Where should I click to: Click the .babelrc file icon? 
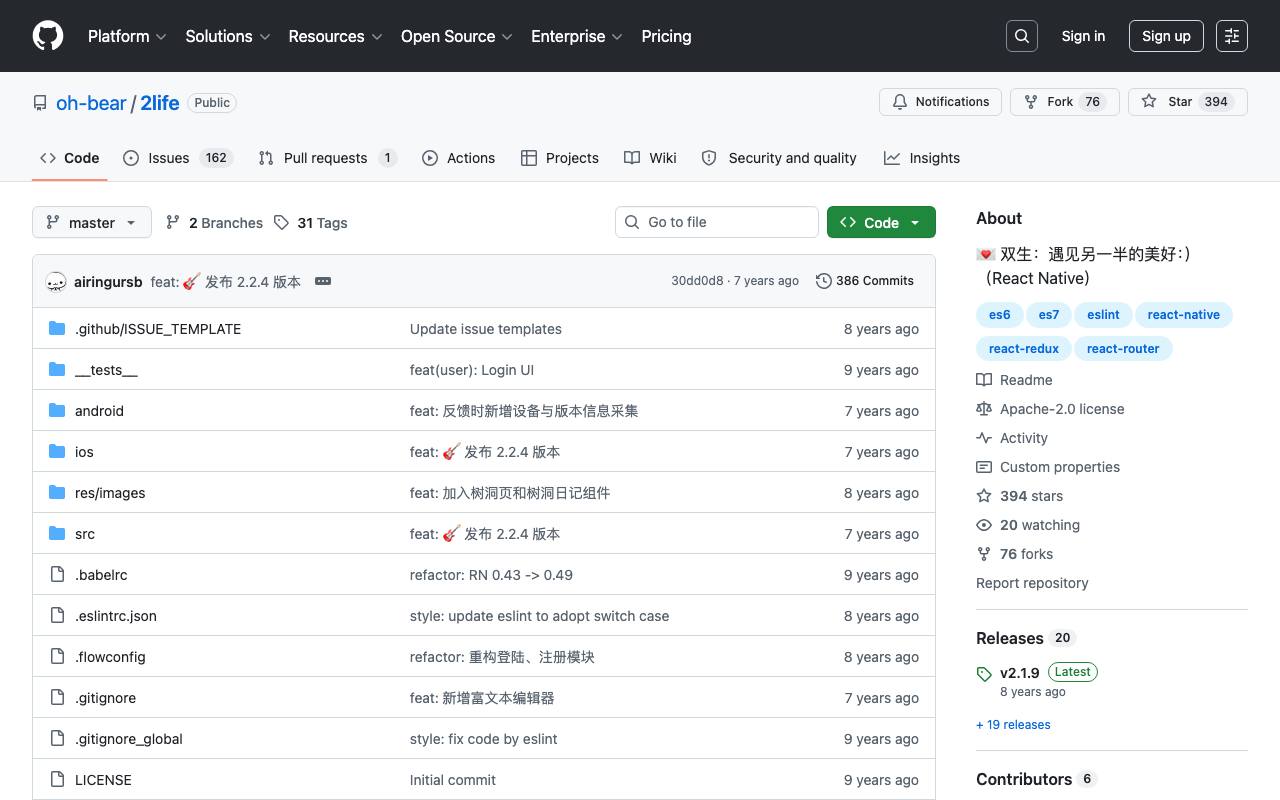pyautogui.click(x=57, y=575)
